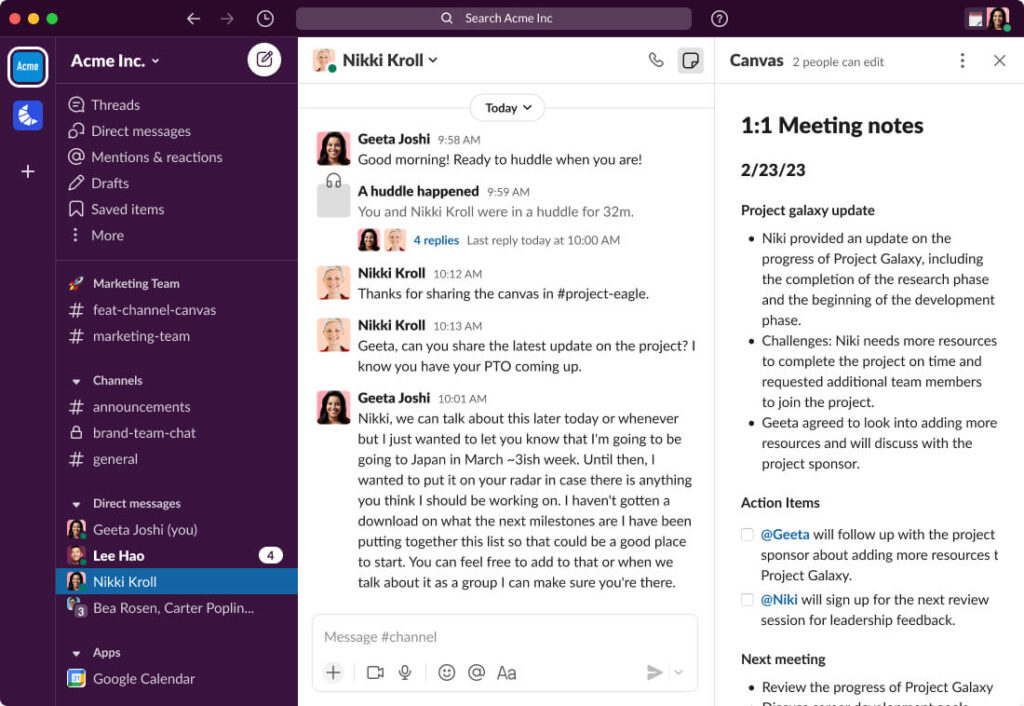Record an audio clip with the microphone icon

[404, 672]
